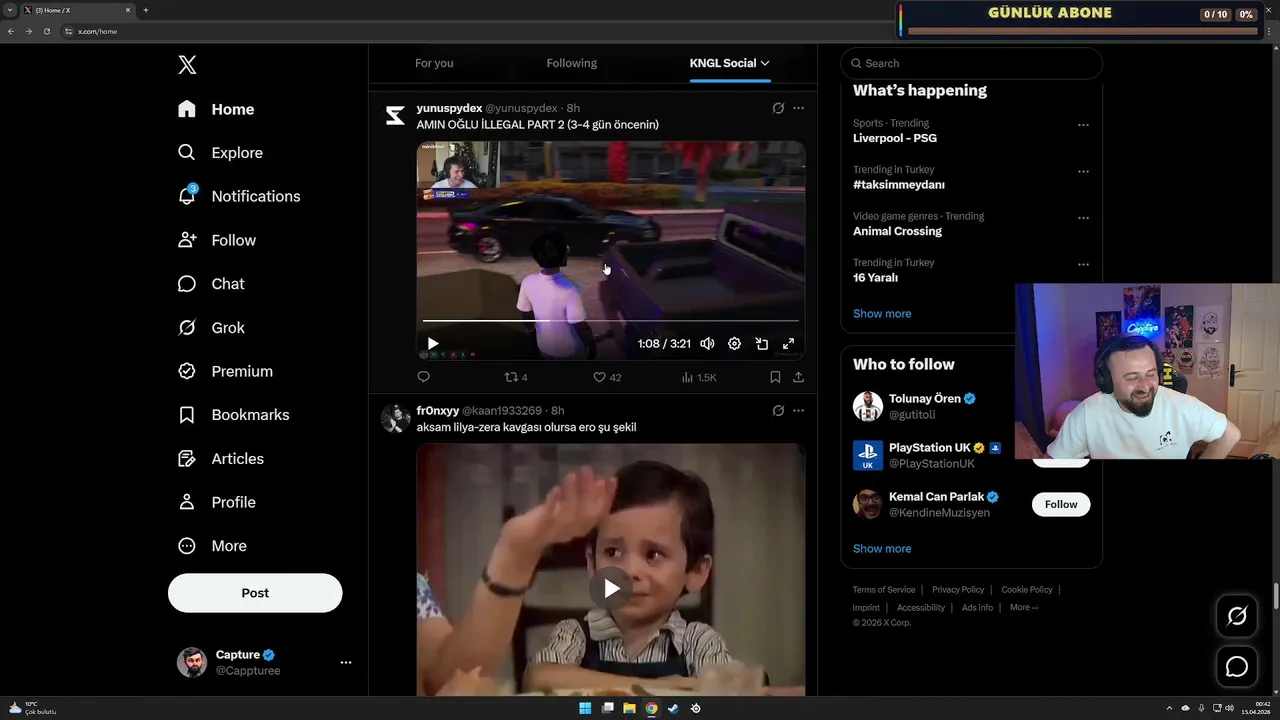This screenshot has width=1280, height=720.
Task: Show more trends in What's happening
Action: tap(882, 314)
